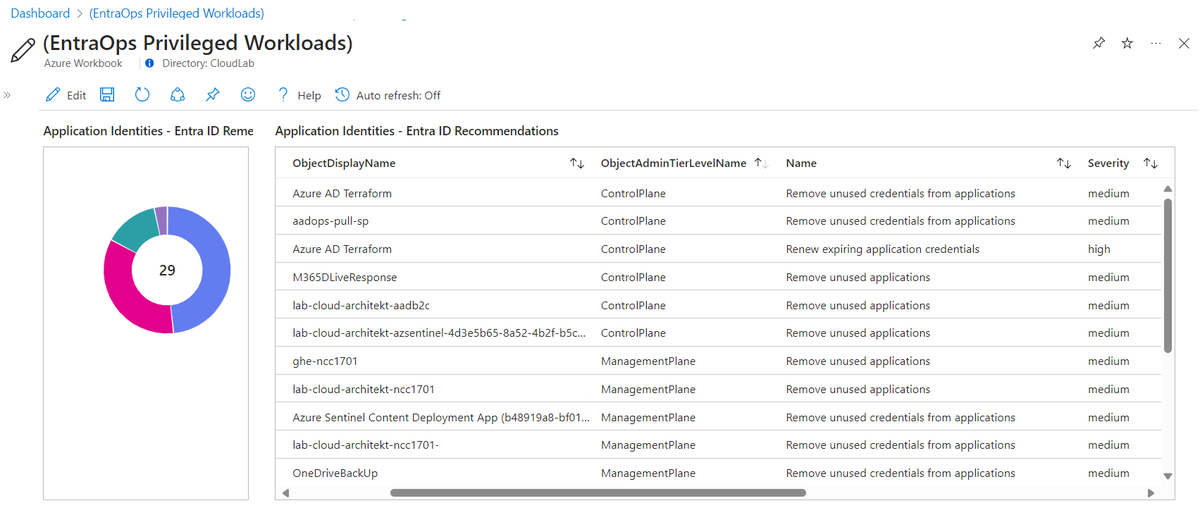Pin workbook using the toolbar pin icon
The width and height of the screenshot is (1200, 515).
pos(212,95)
